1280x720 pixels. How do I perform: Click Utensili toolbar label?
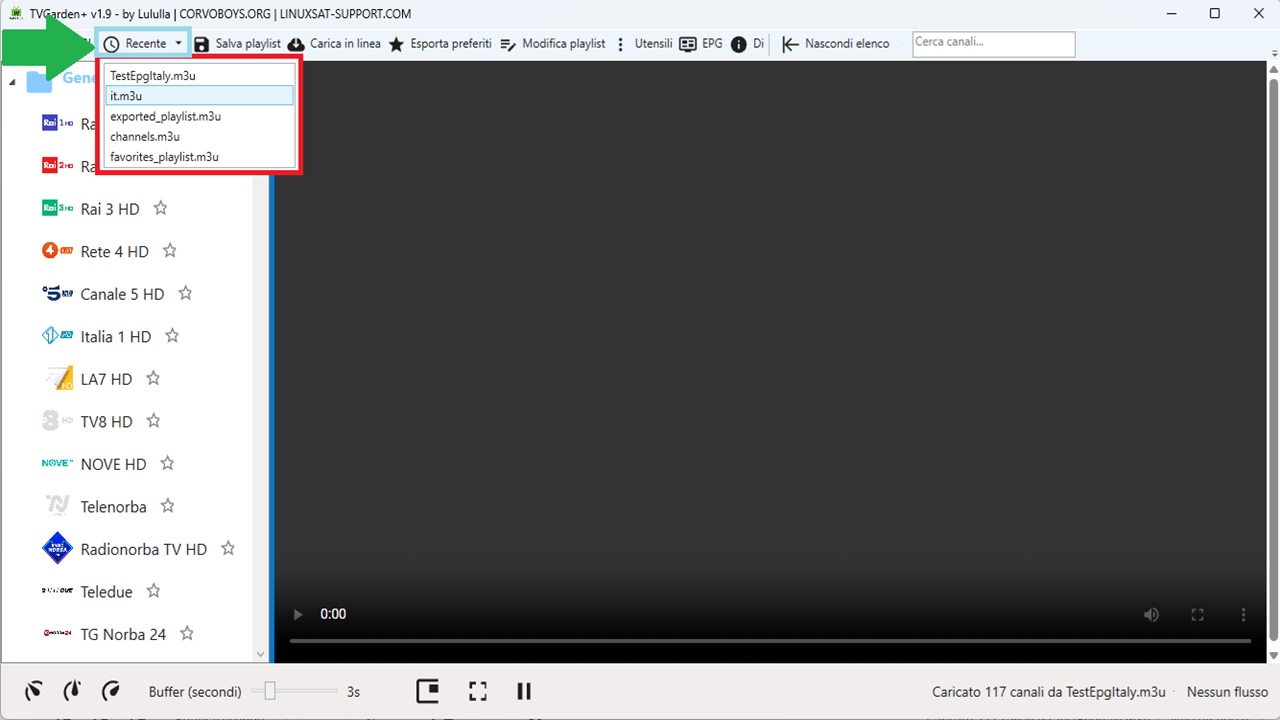tap(654, 44)
